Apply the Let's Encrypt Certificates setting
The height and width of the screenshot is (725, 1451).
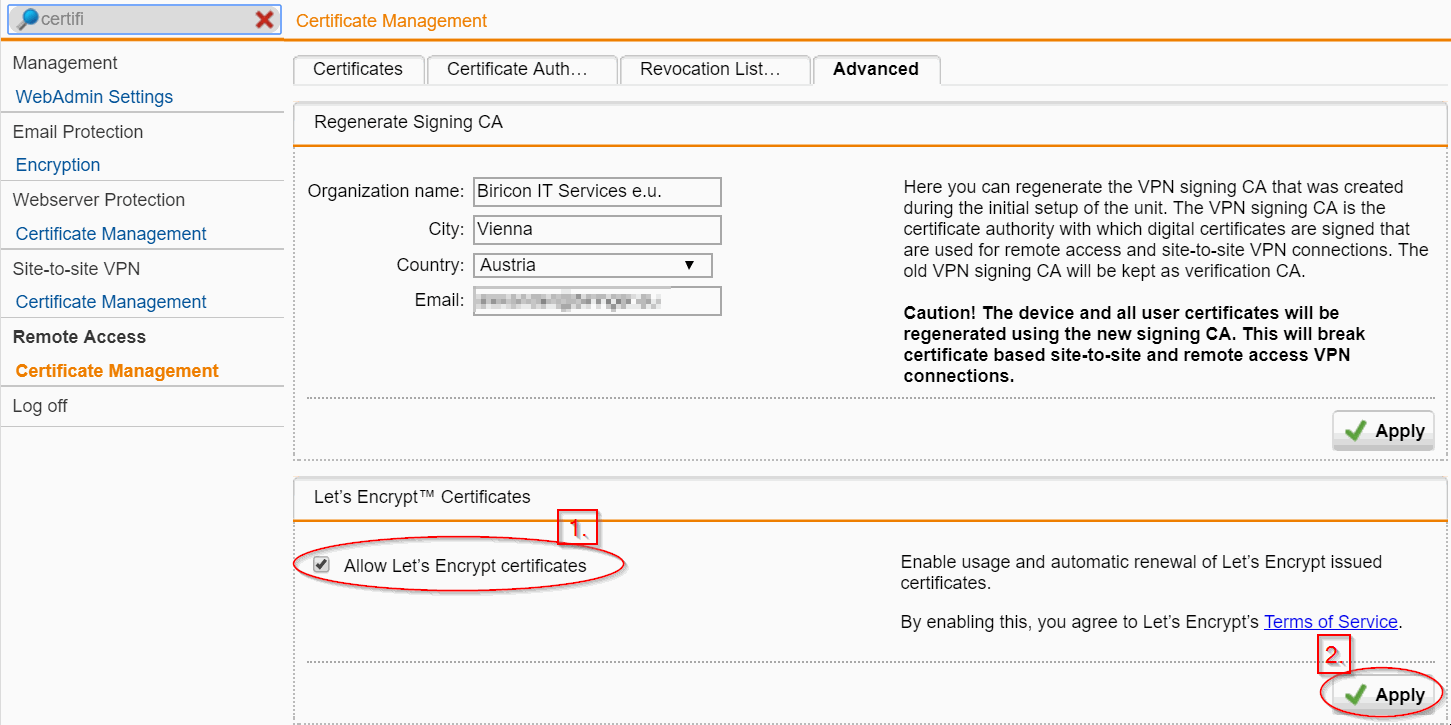pyautogui.click(x=1384, y=694)
